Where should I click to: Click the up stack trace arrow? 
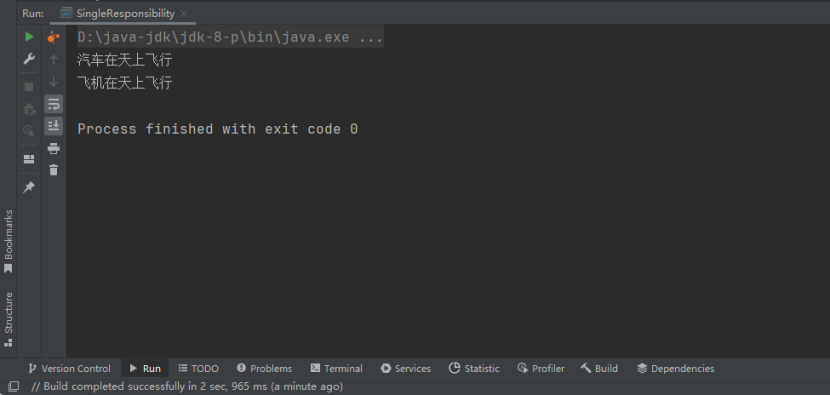[53, 59]
